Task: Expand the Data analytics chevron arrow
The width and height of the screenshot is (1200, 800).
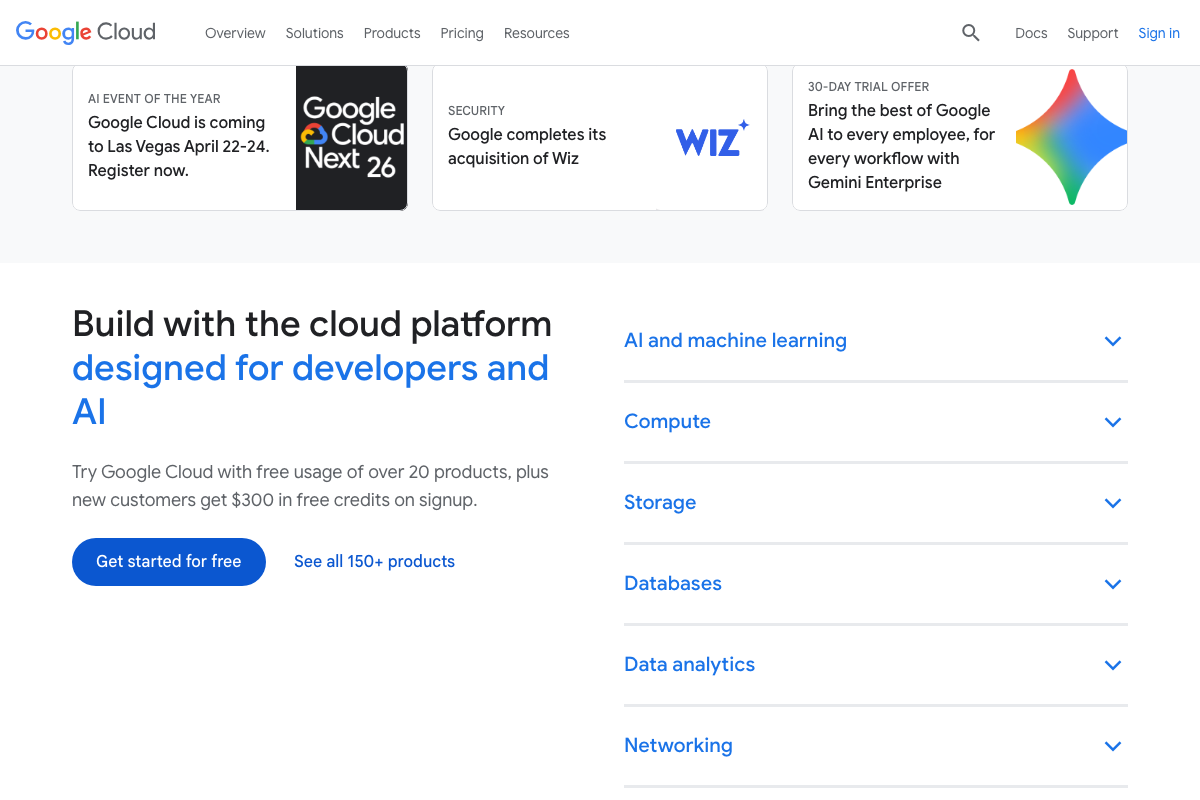Action: tap(1113, 665)
